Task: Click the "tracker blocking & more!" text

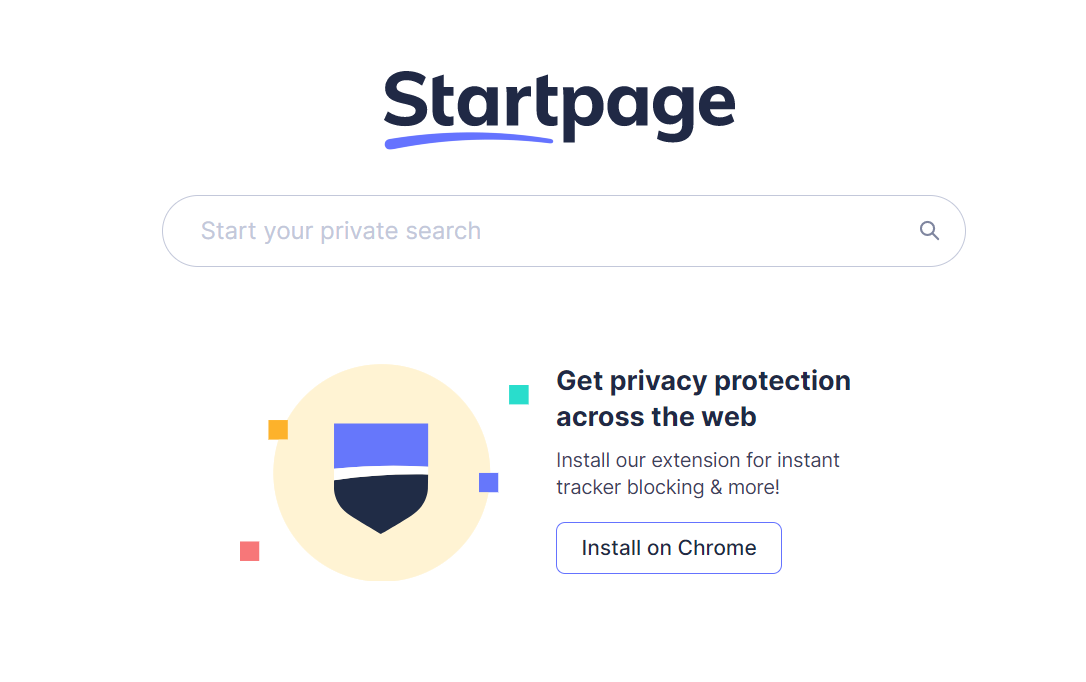Action: tap(668, 488)
